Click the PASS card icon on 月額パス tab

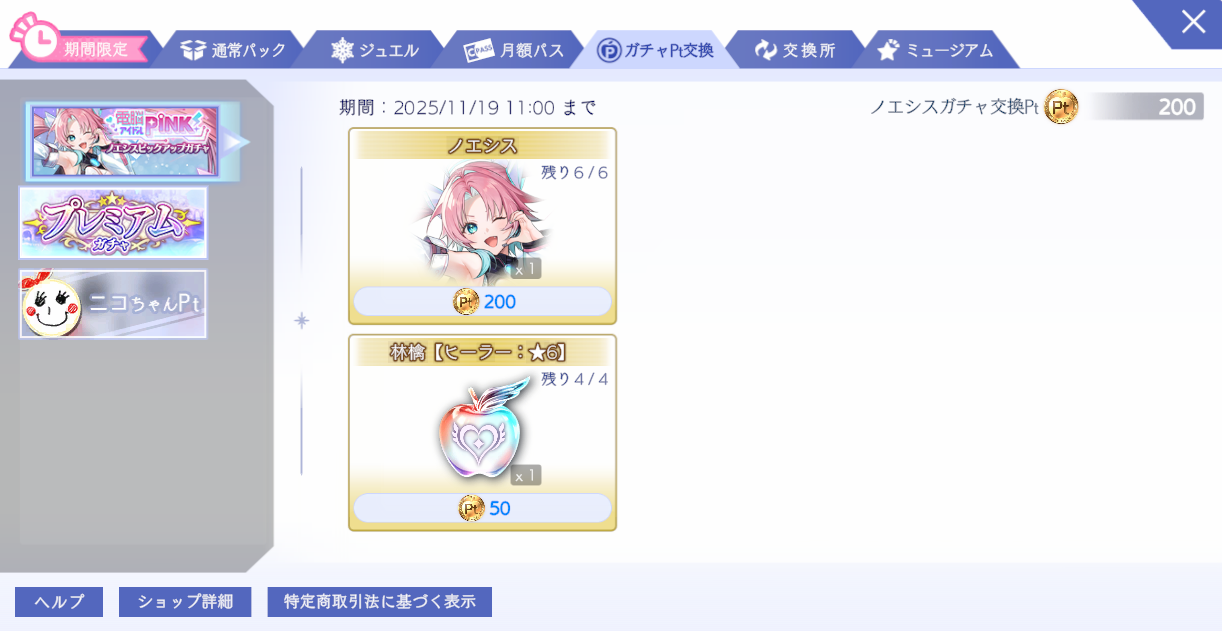(478, 50)
